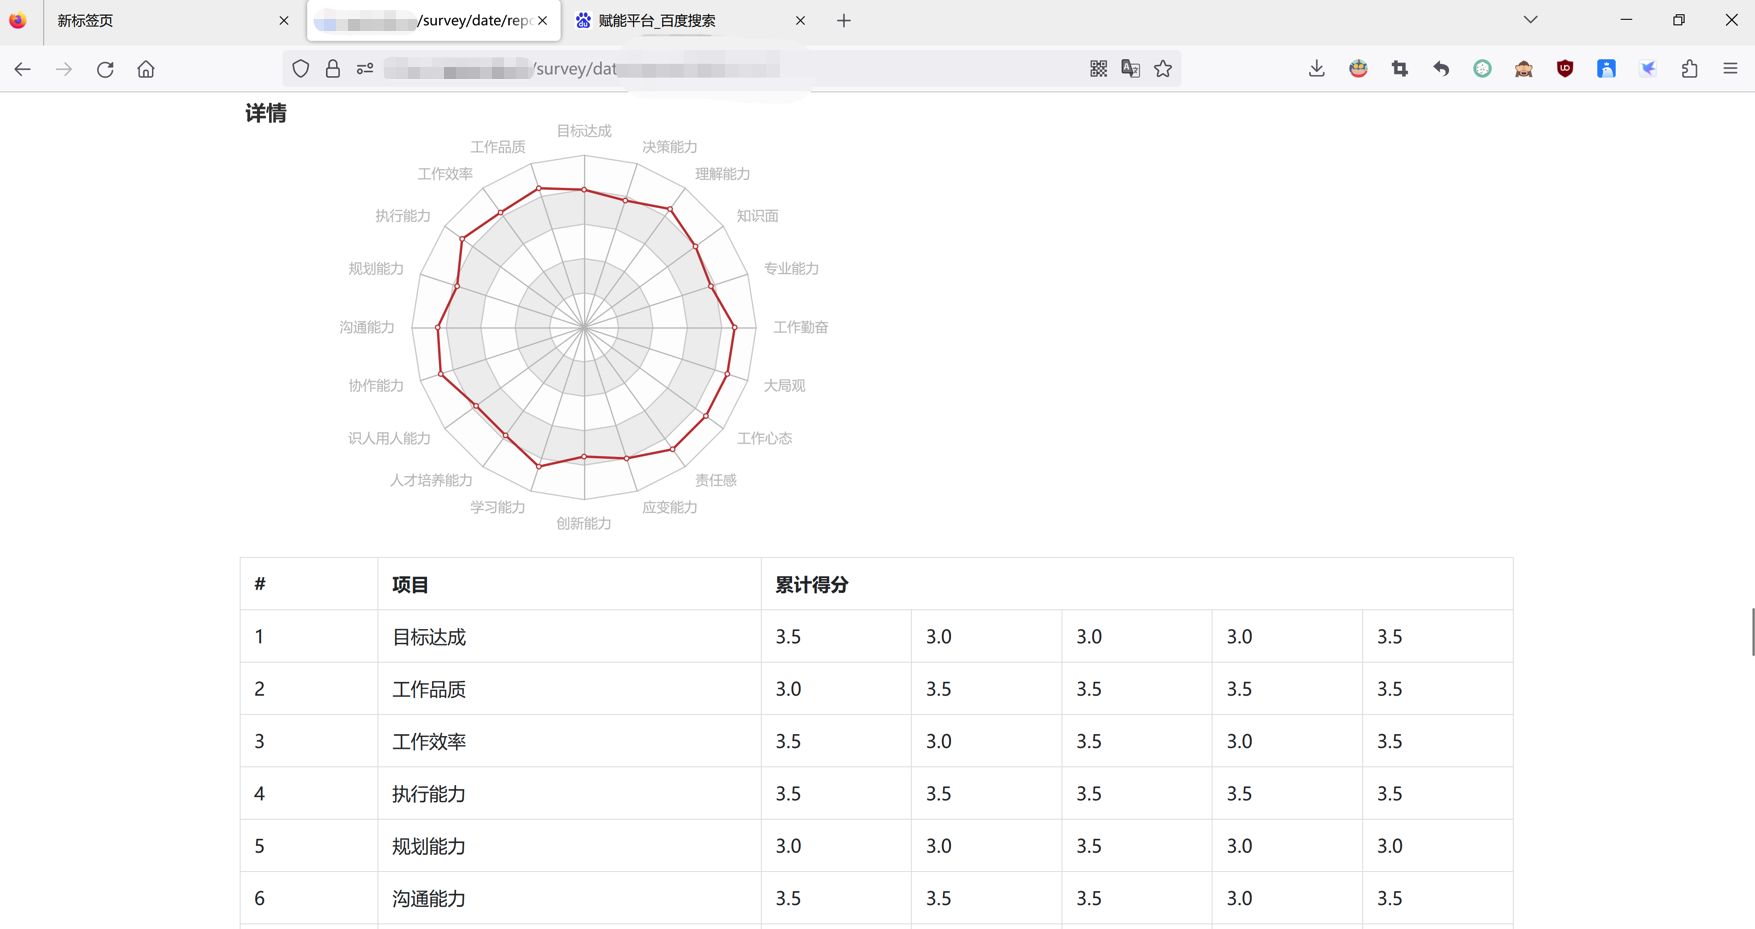Click the browser forward arrow
This screenshot has width=1755, height=929.
(x=64, y=69)
